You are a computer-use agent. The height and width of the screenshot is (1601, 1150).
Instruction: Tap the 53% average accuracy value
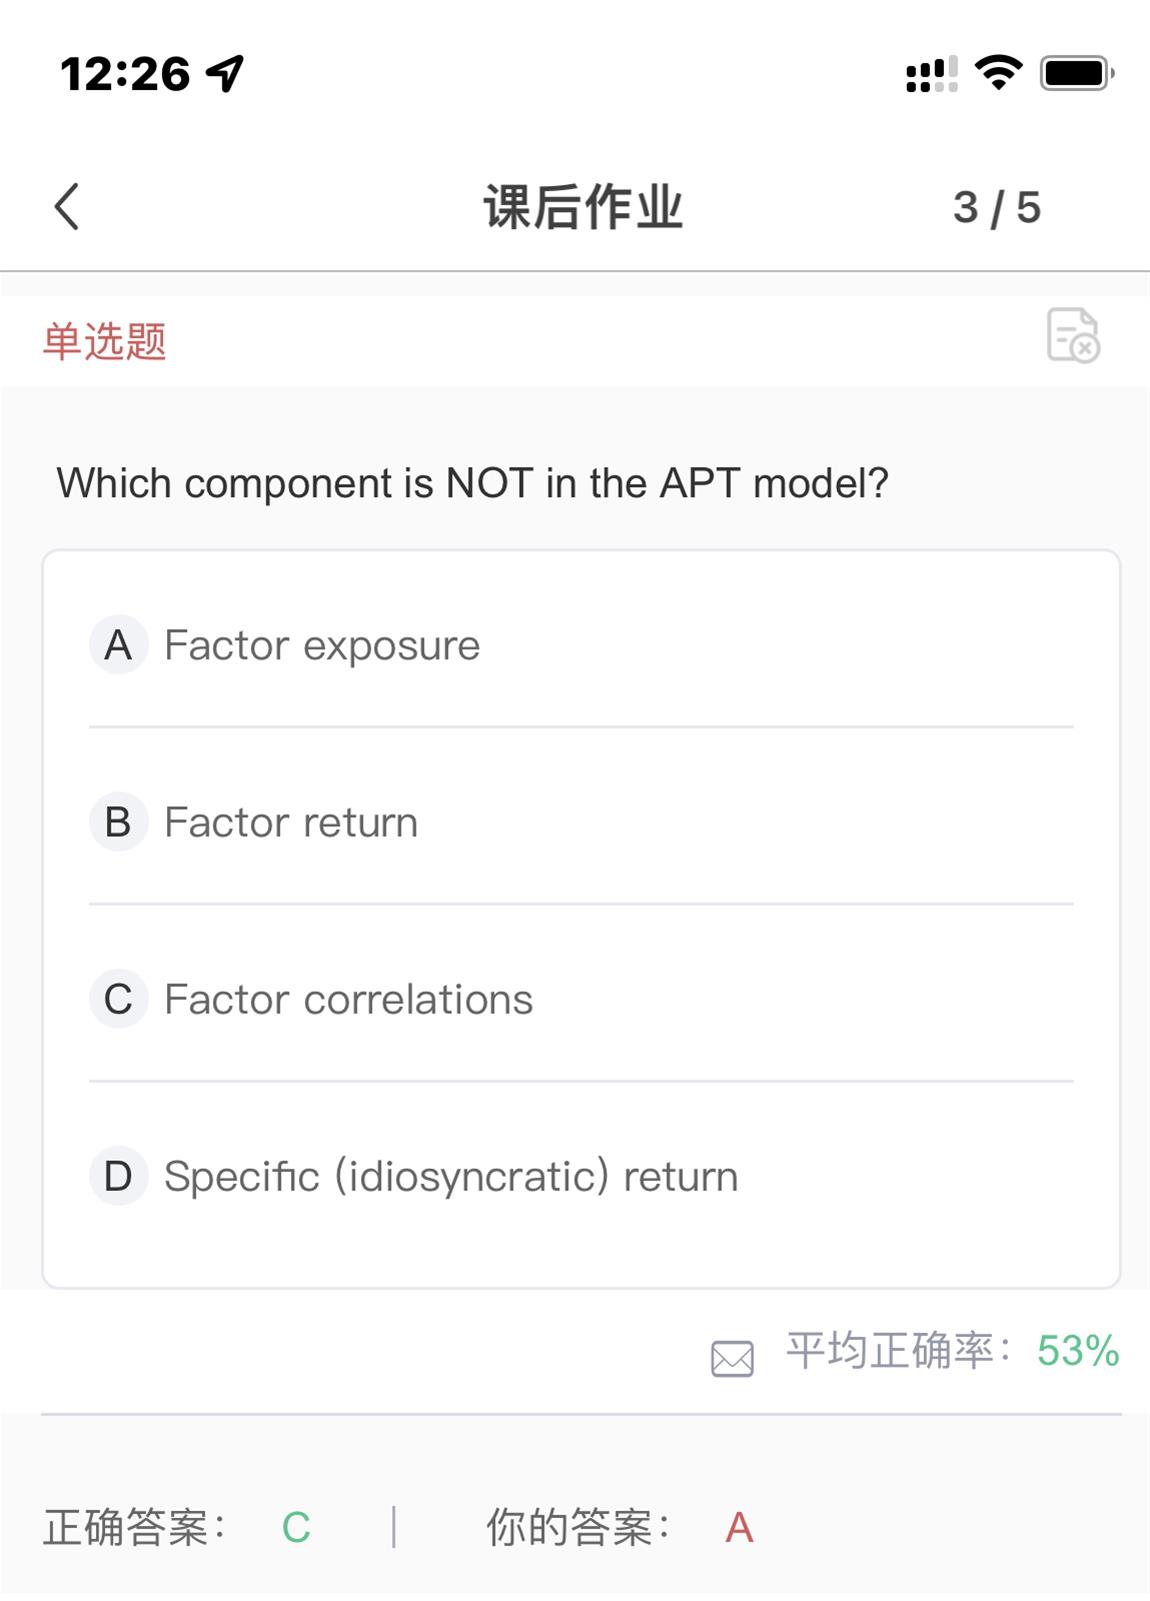[x=1078, y=1351]
